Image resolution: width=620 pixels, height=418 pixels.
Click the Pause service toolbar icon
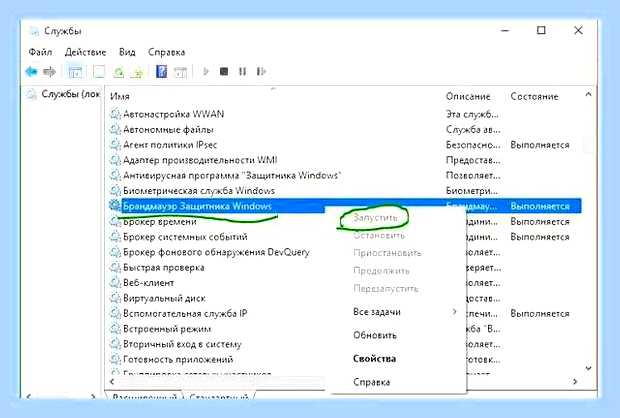point(242,72)
